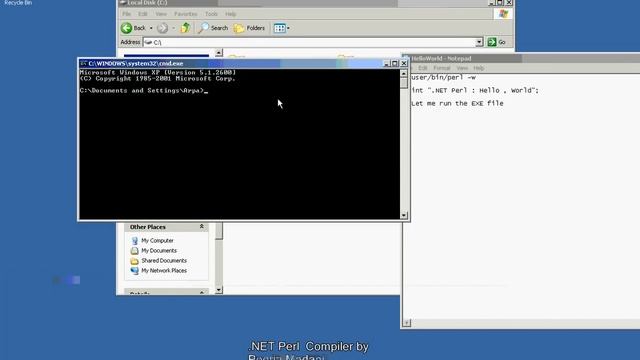Image resolution: width=640 pixels, height=360 pixels.
Task: Open Search pane in Explorer
Action: pos(213,28)
